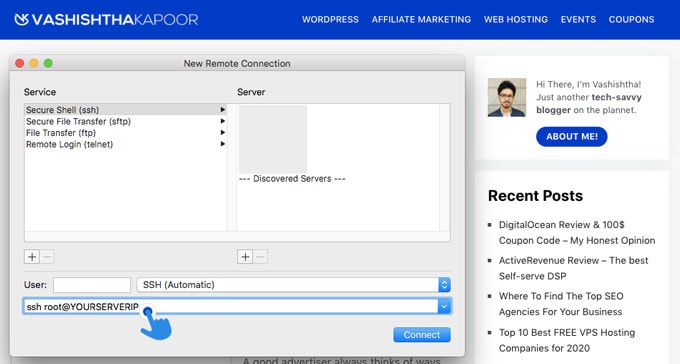
Task: Open the command history dropdown arrow
Action: (444, 307)
